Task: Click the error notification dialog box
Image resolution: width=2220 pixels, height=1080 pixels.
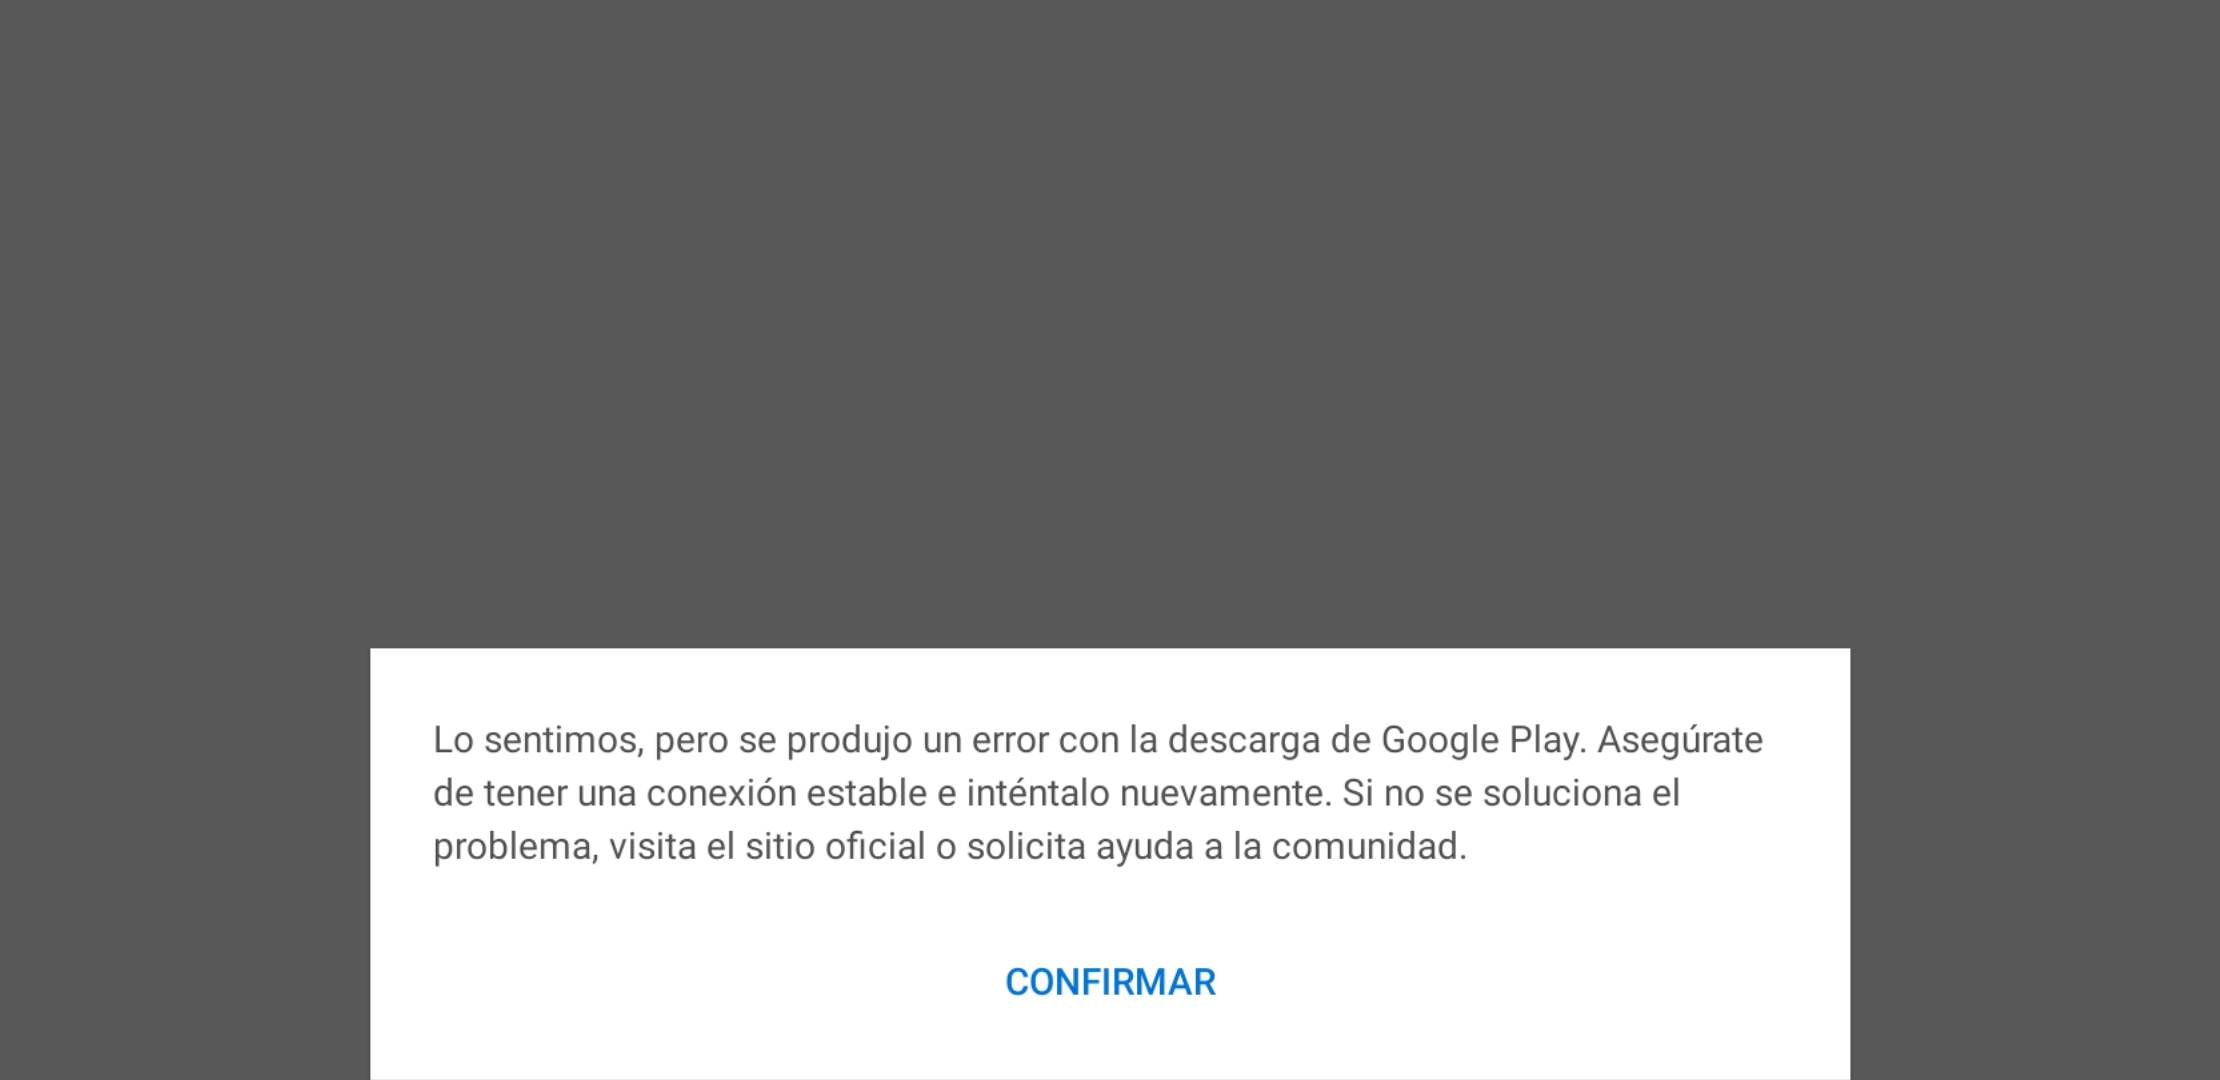Action: 1110,863
